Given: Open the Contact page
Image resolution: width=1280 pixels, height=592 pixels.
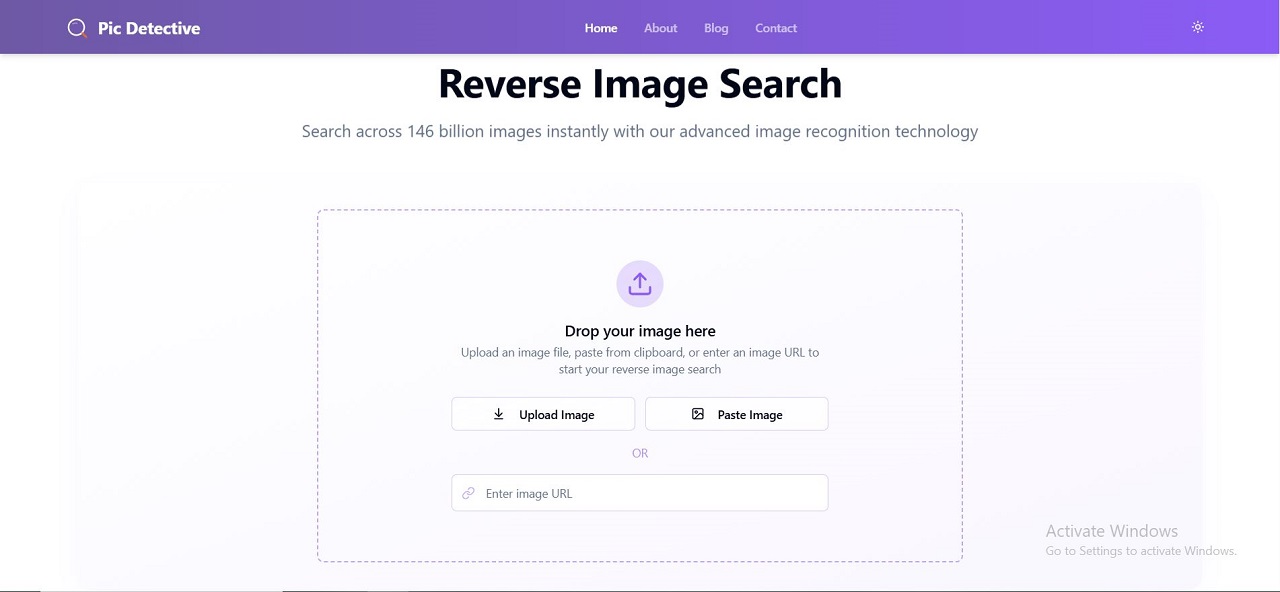Looking at the screenshot, I should pyautogui.click(x=776, y=28).
